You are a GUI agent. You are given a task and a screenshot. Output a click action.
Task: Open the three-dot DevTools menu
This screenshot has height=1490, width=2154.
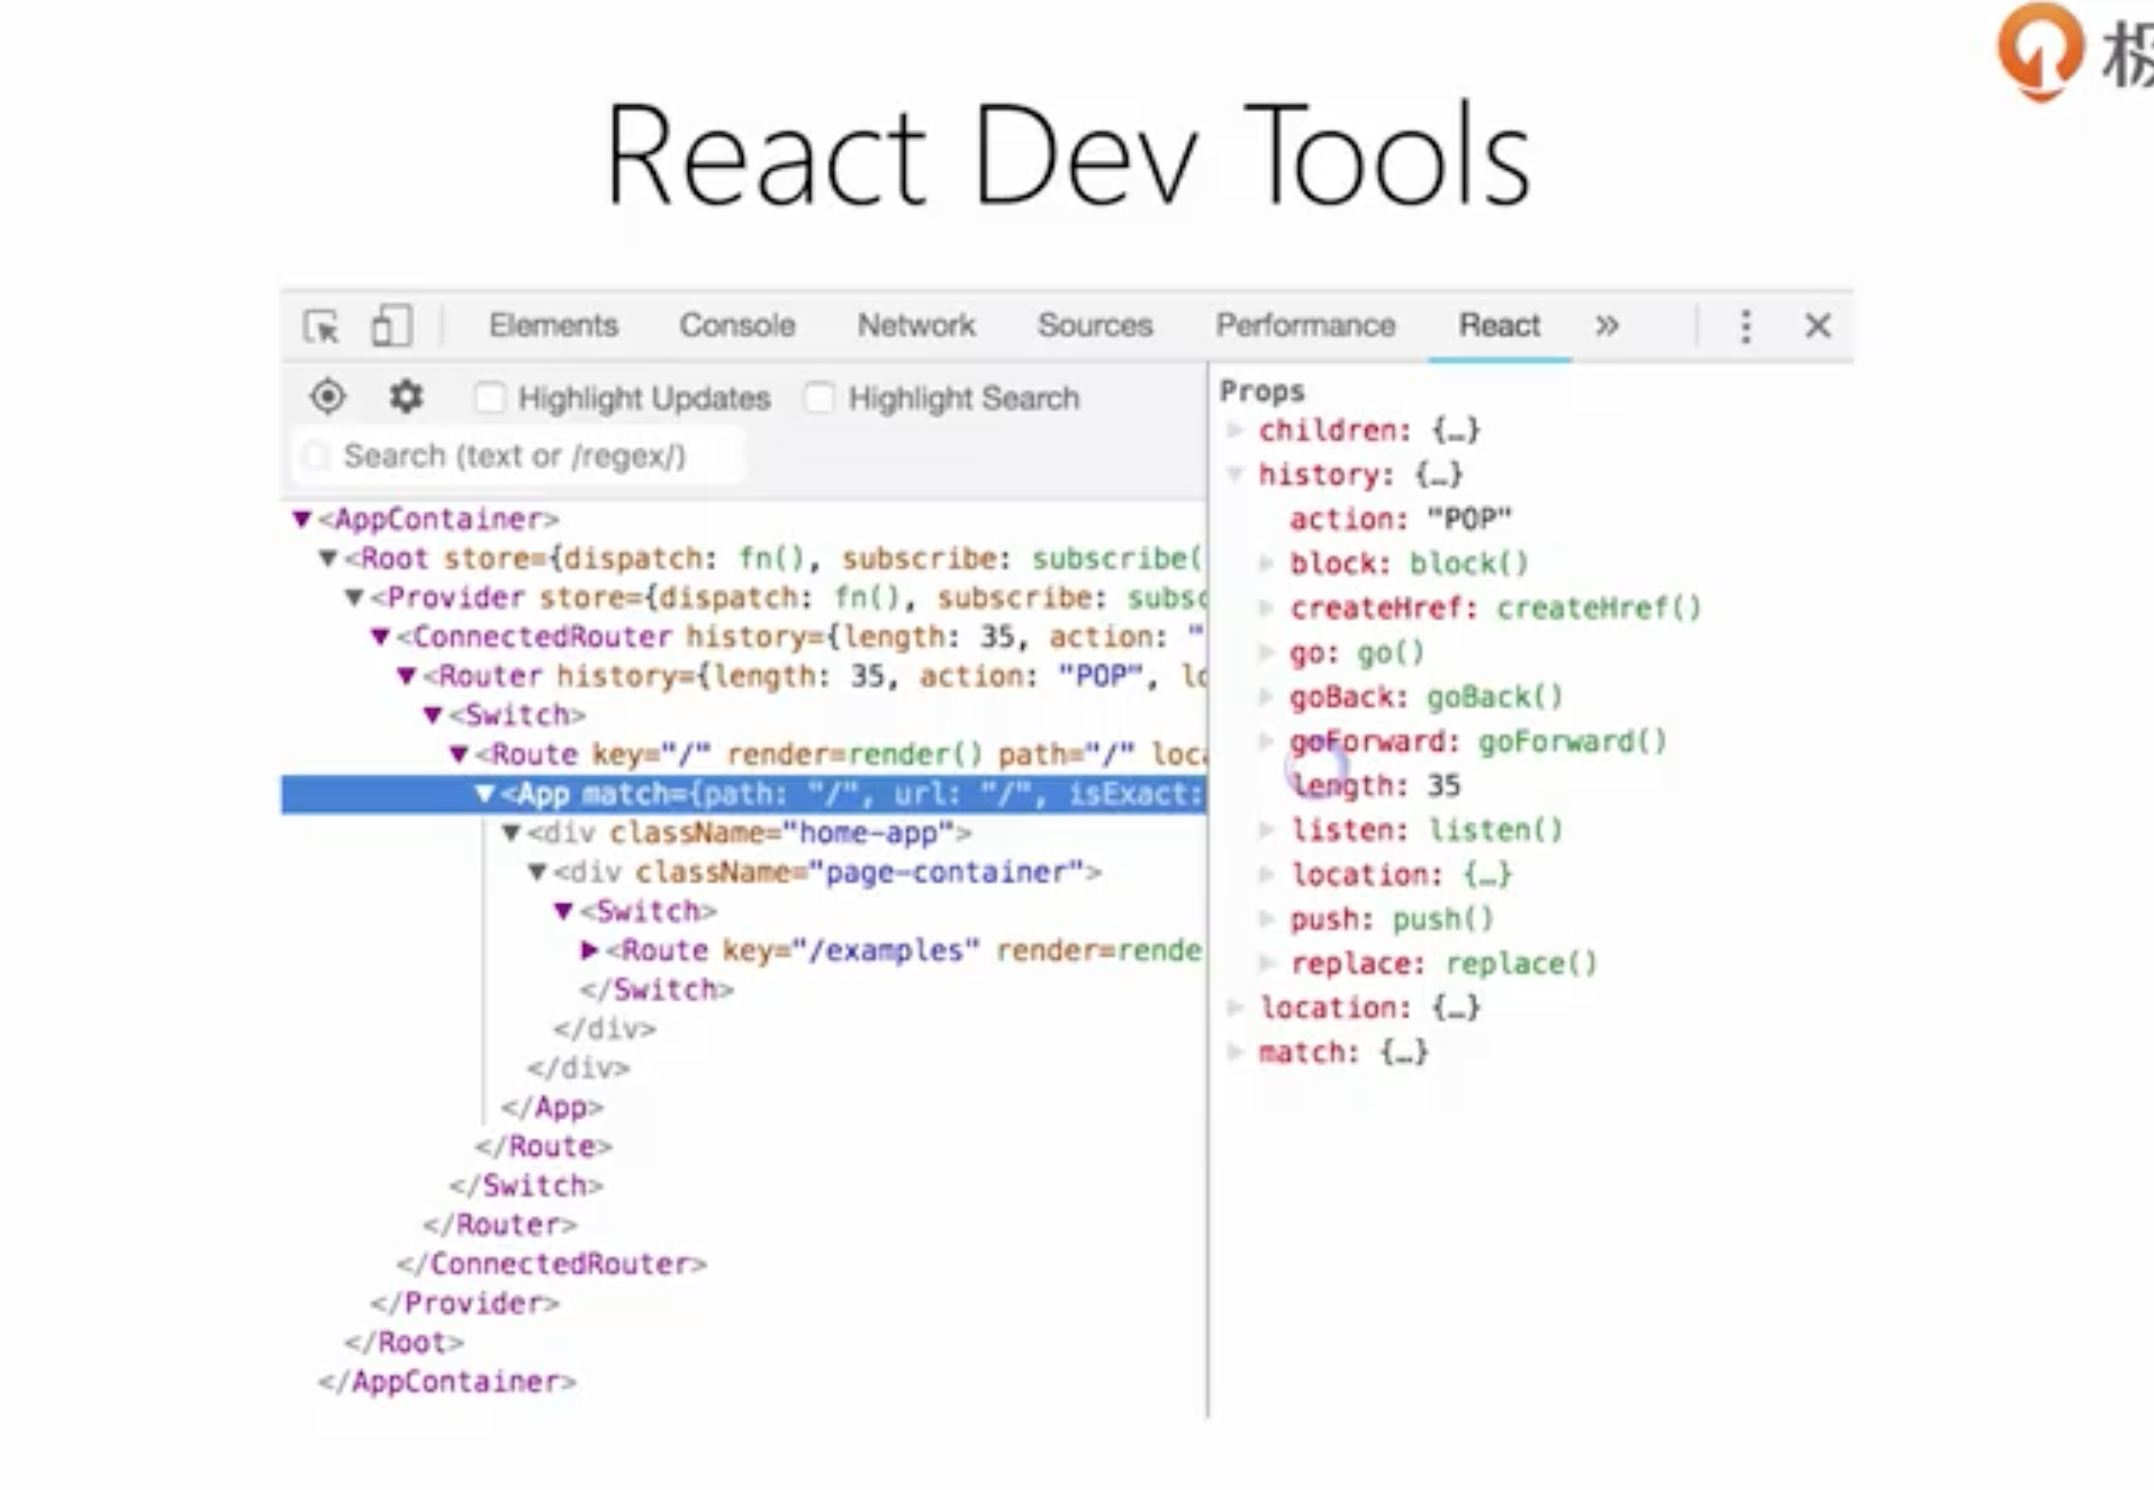coord(1745,326)
